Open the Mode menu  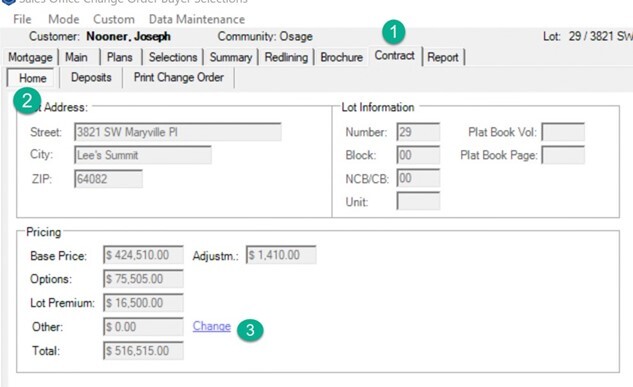pyautogui.click(x=63, y=19)
